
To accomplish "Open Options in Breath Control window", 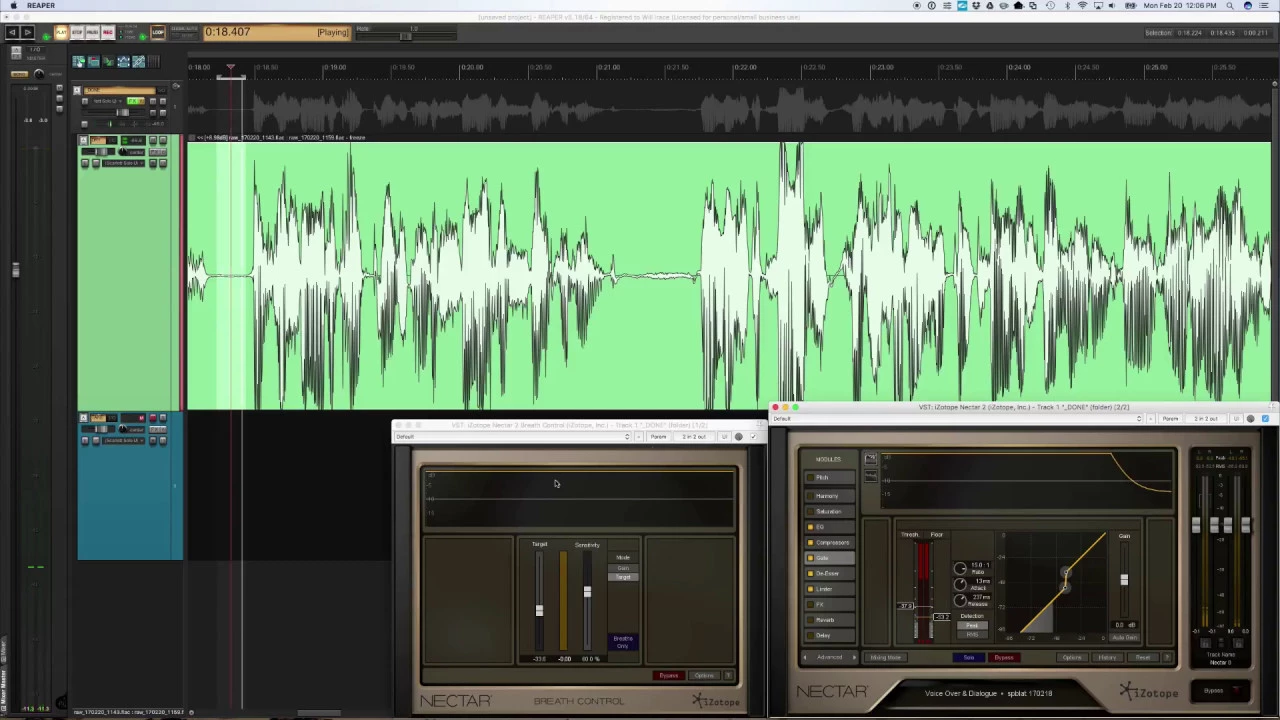I will tap(704, 675).
